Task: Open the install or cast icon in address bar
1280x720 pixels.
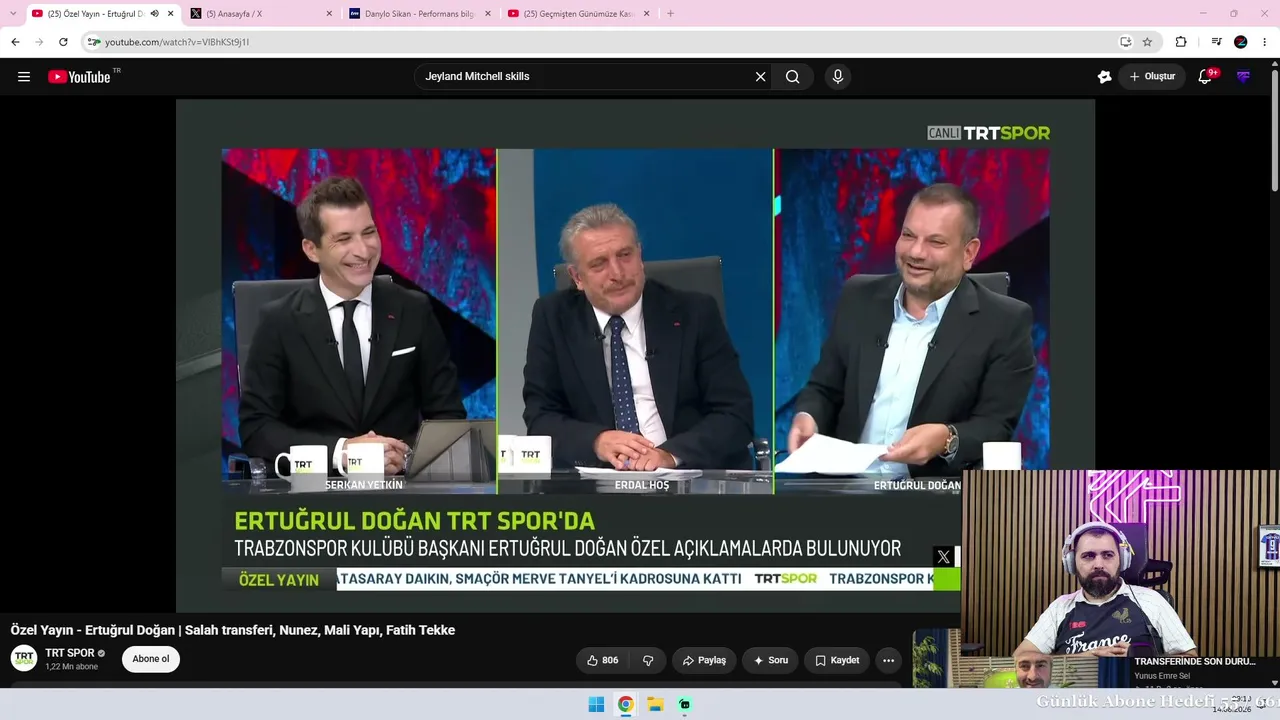Action: (1125, 42)
